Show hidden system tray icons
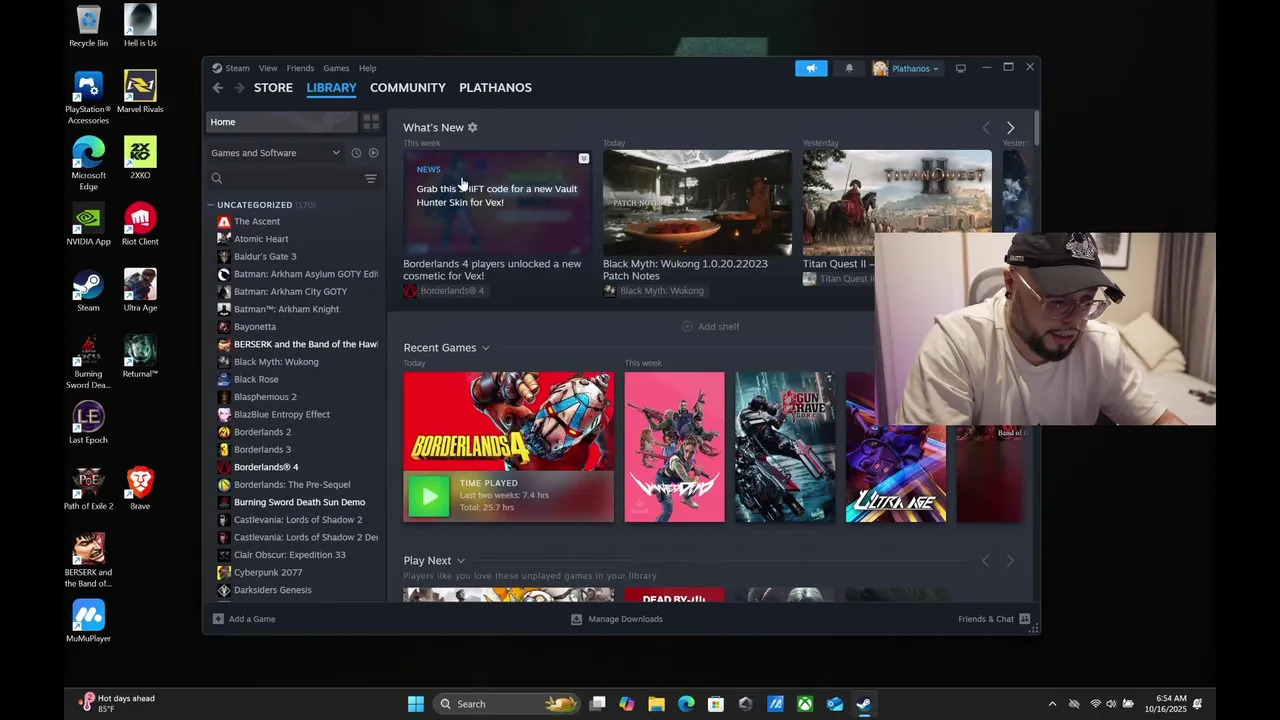 pos(1052,704)
